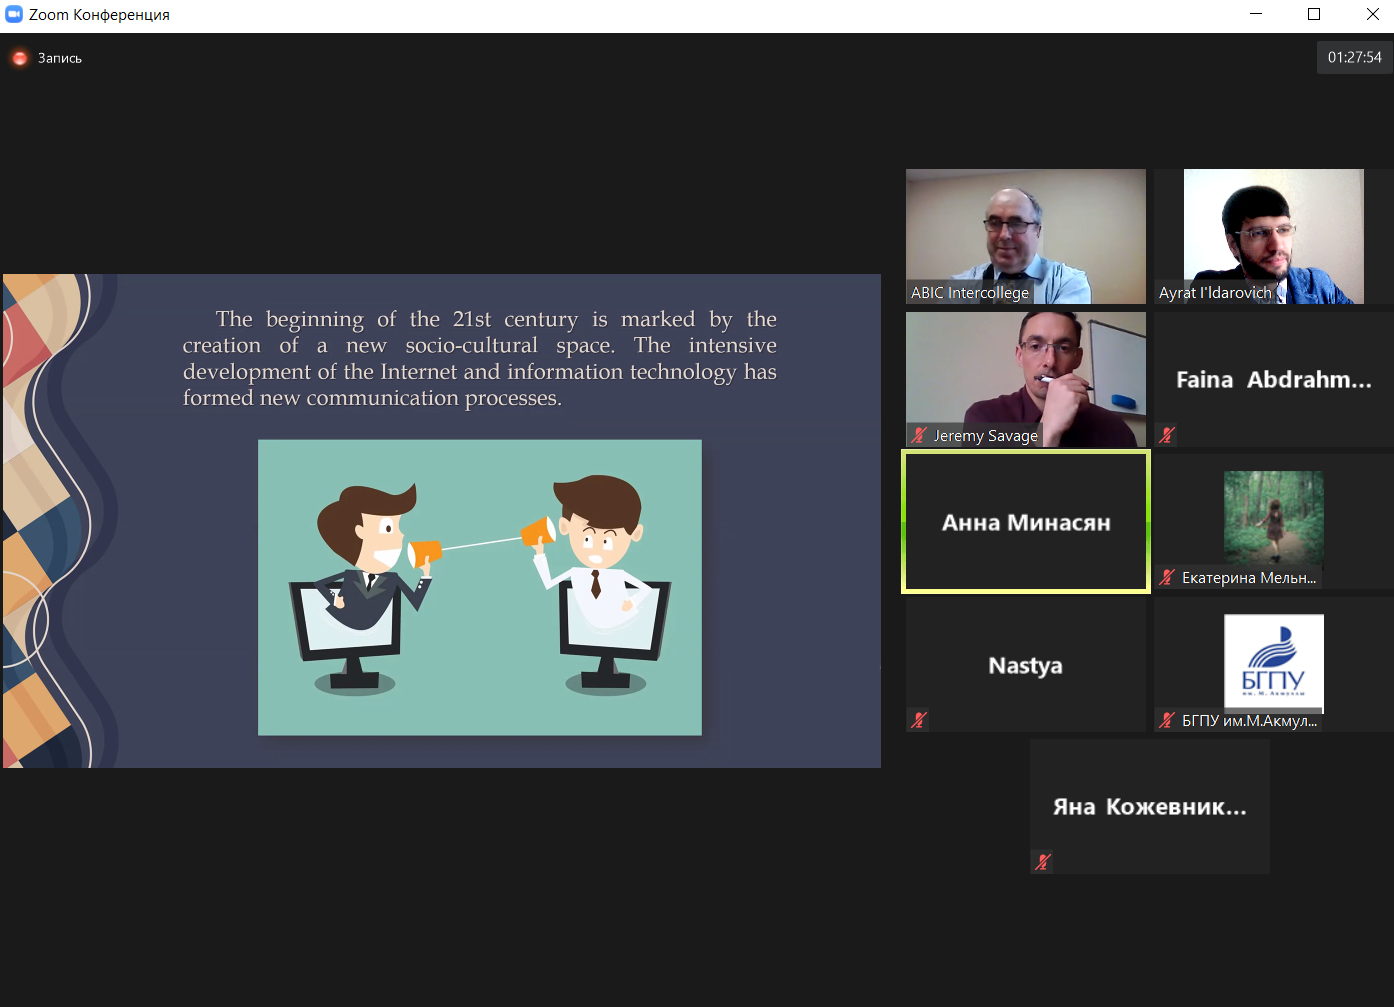1394x1007 pixels.
Task: Click the Nastya participant name
Action: tap(1025, 666)
